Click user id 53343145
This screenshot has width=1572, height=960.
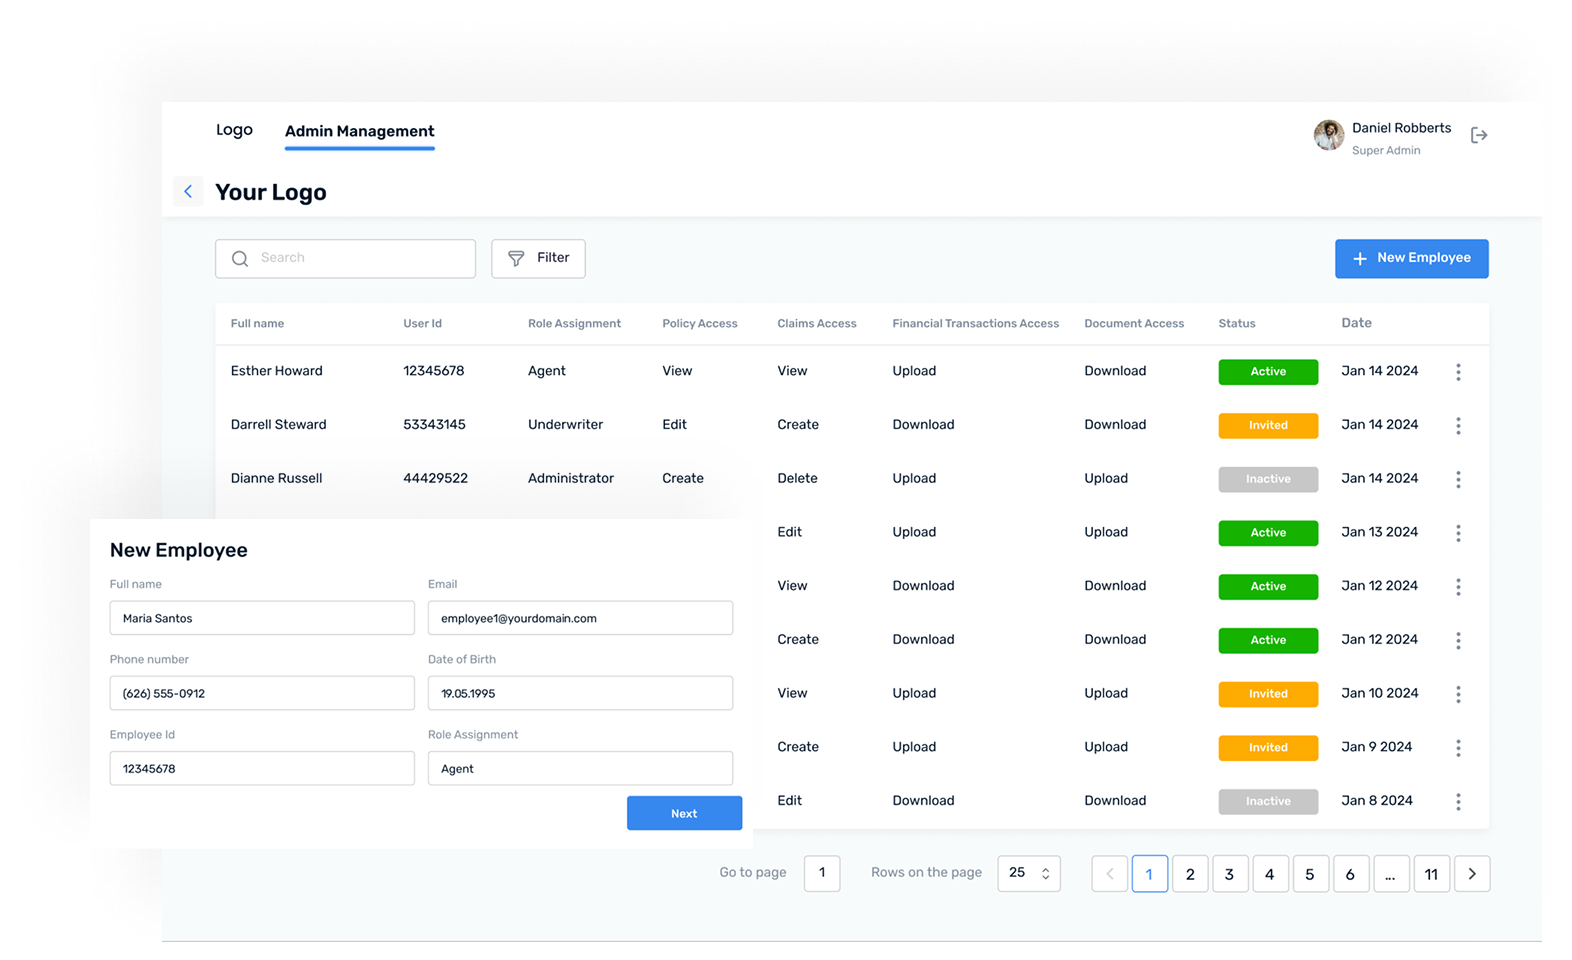[434, 425]
